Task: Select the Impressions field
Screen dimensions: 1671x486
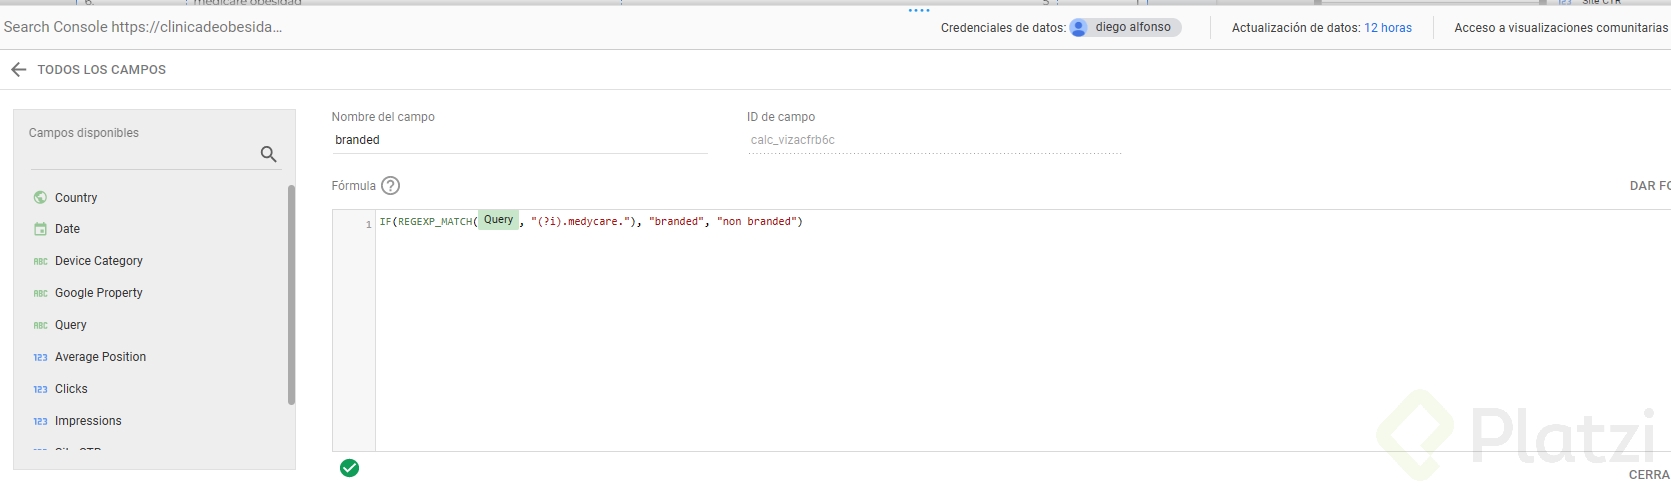Action: click(88, 421)
